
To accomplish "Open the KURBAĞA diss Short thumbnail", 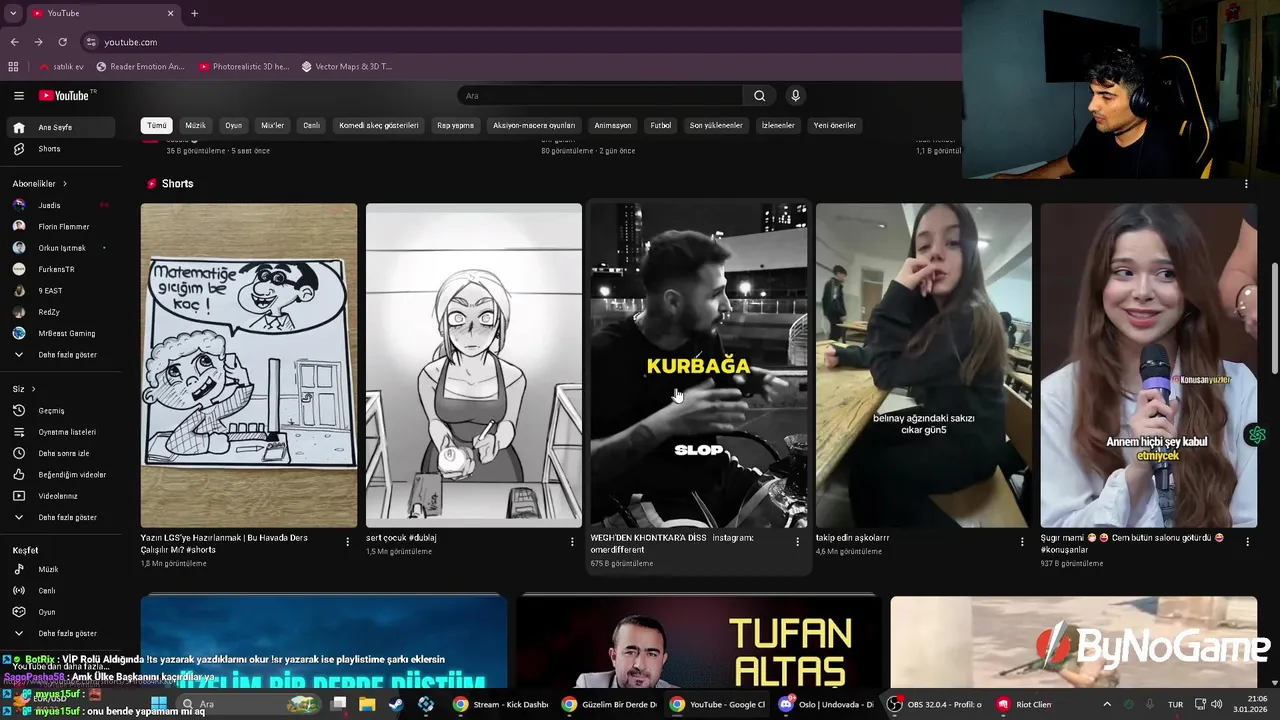I will pos(699,365).
